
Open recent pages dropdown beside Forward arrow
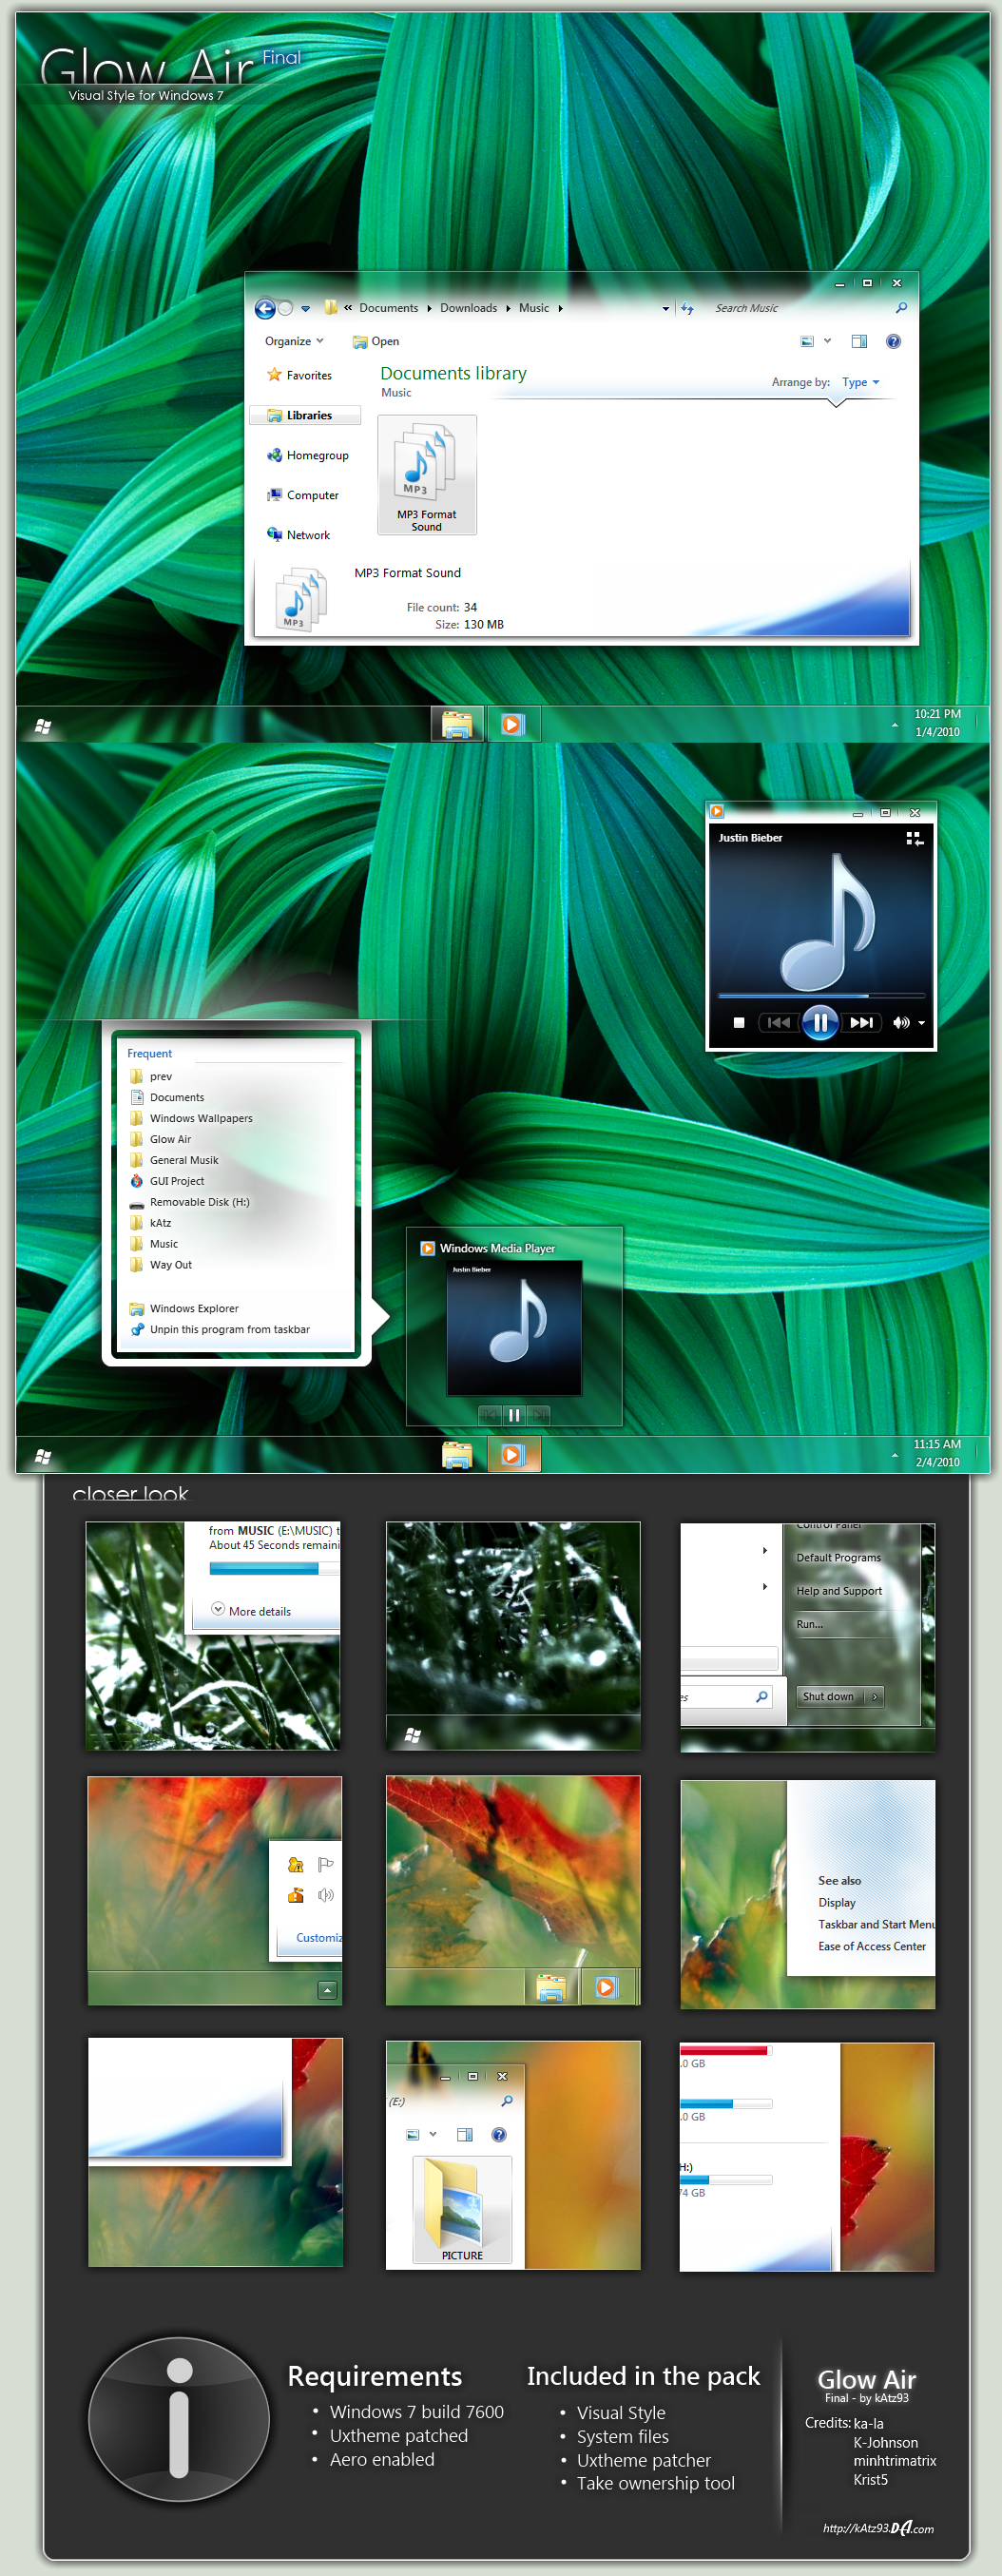click(x=305, y=309)
